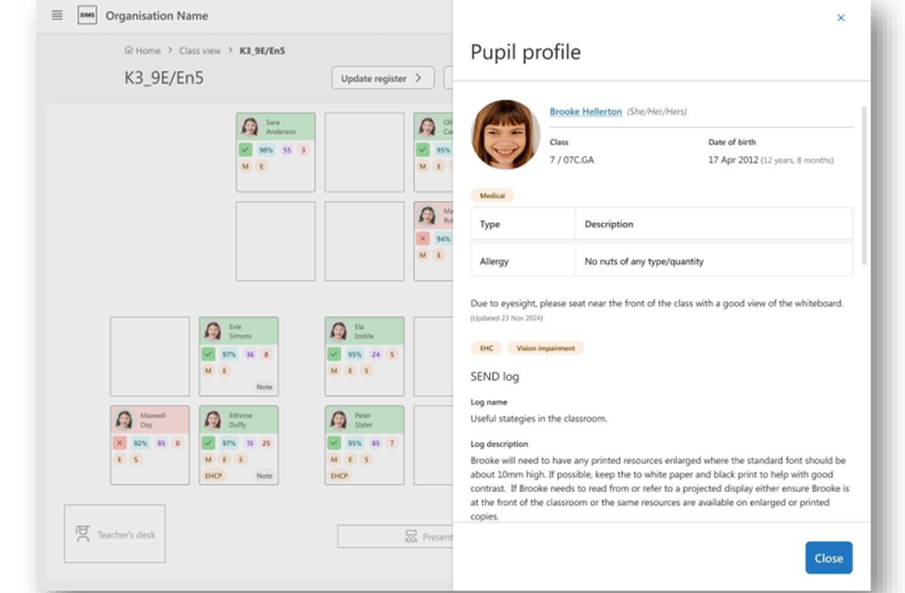905x593 pixels.
Task: Click Maxwell Day's avatar photo
Action: coord(123,420)
